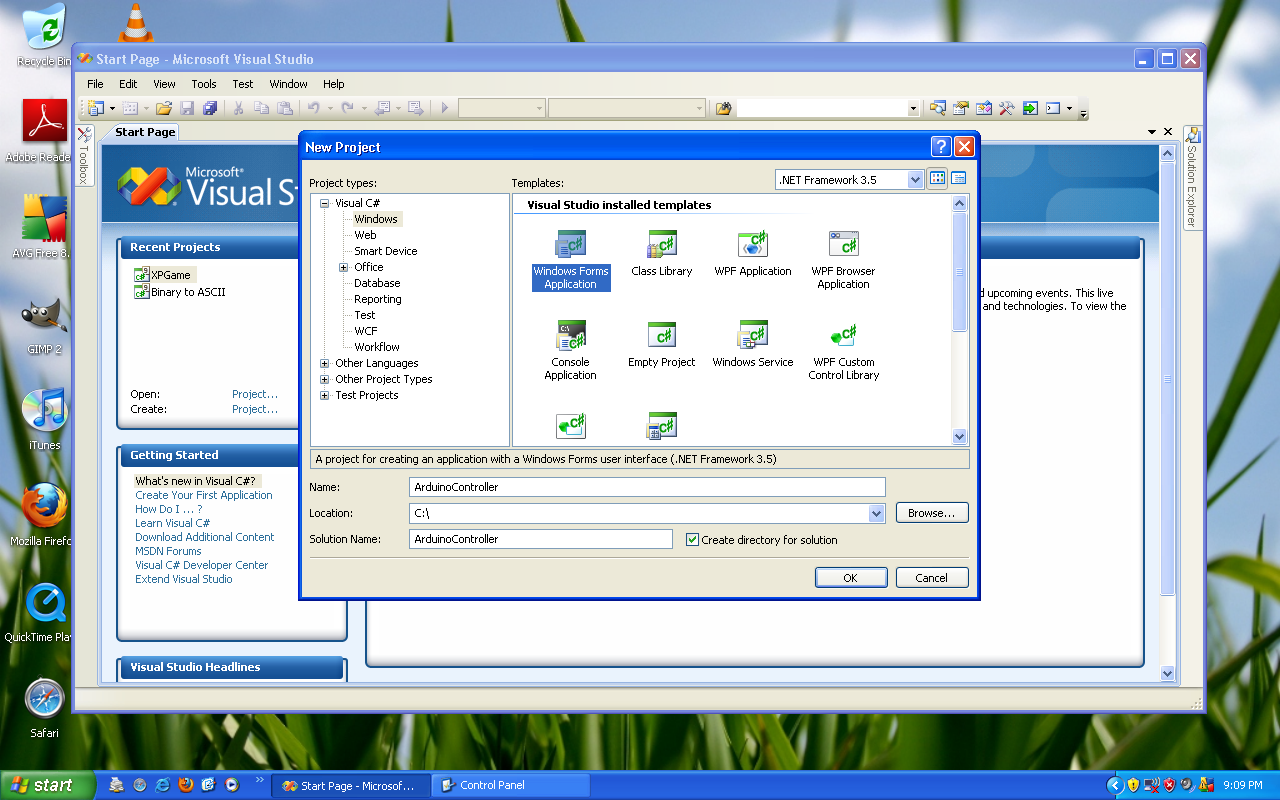Open the .NET Framework version dropdown
1280x800 pixels.
coord(915,180)
